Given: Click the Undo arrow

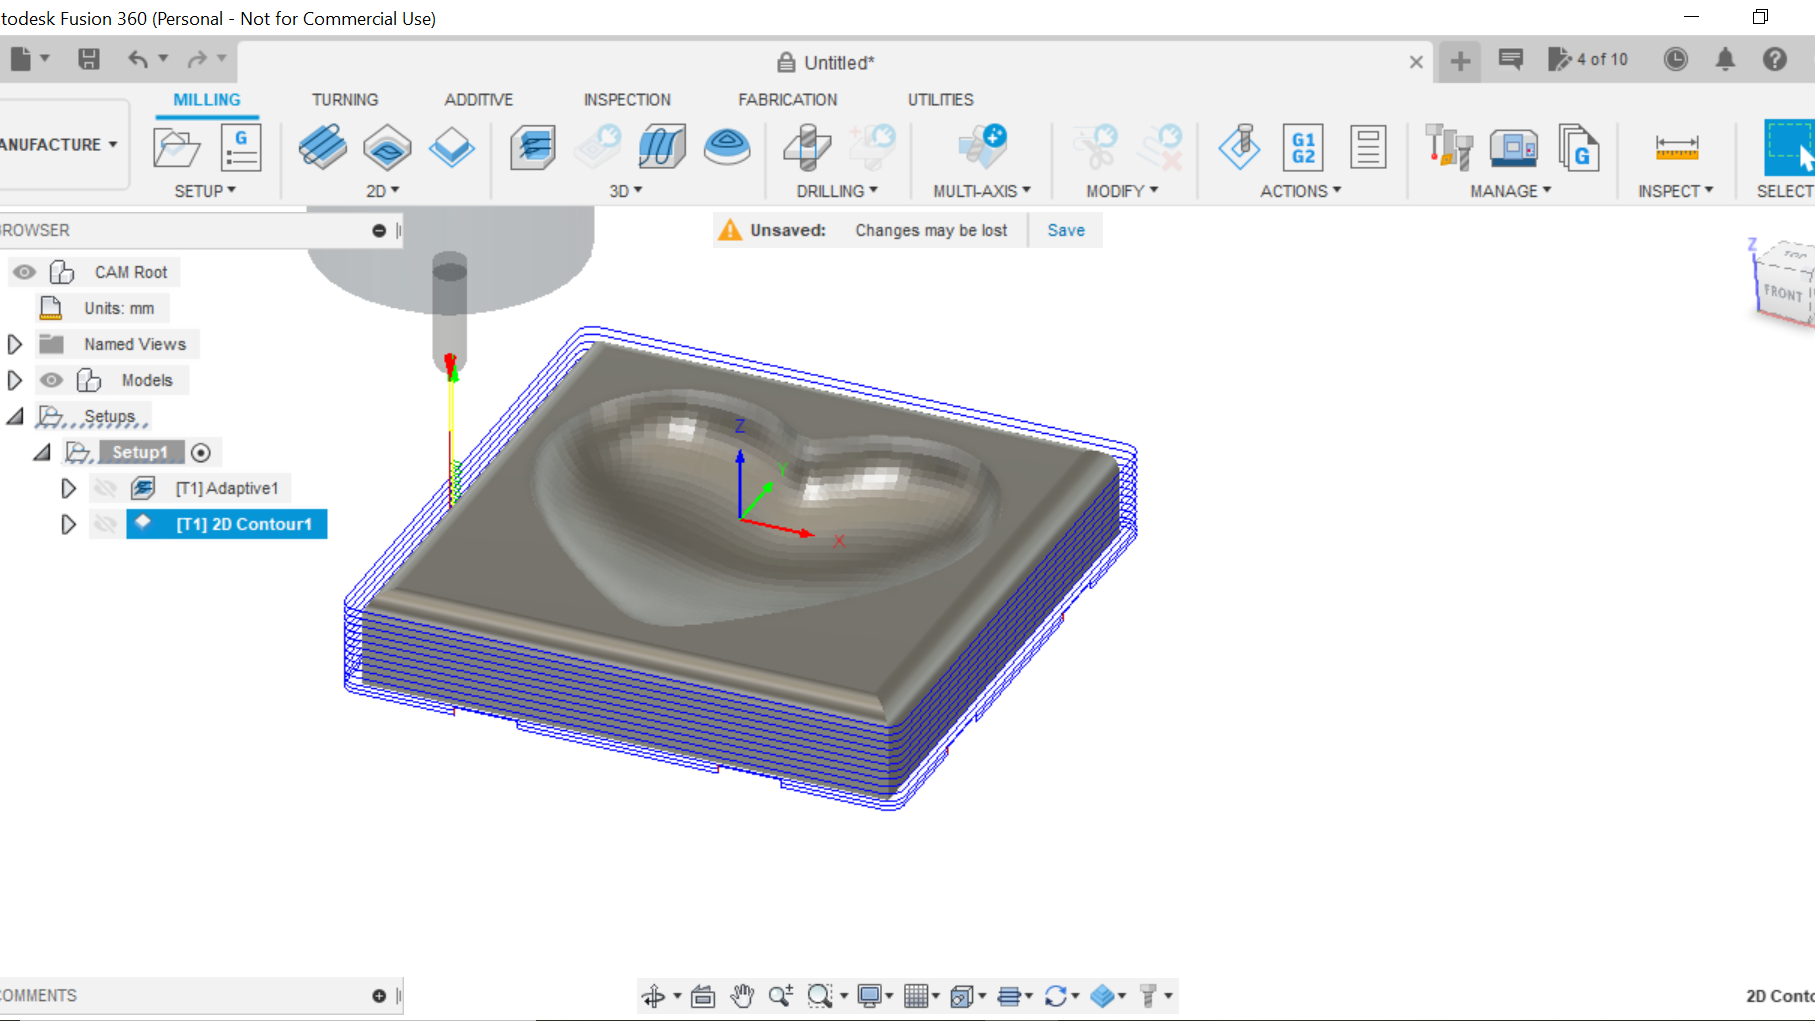Looking at the screenshot, I should (x=138, y=59).
